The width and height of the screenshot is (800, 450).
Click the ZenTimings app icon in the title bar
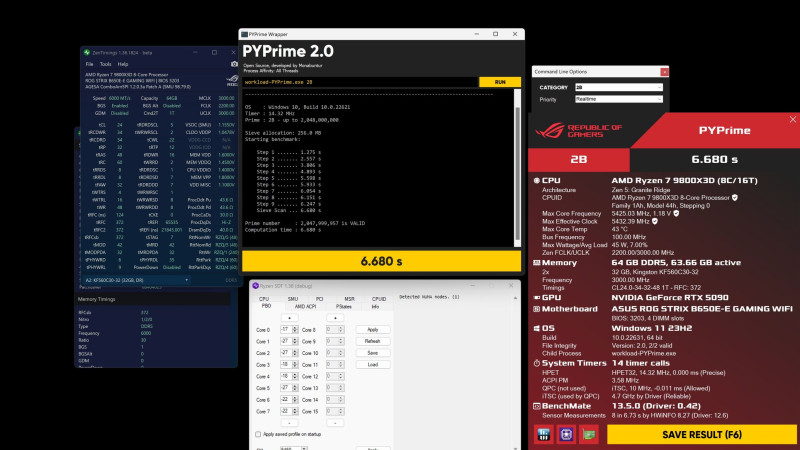click(87, 52)
